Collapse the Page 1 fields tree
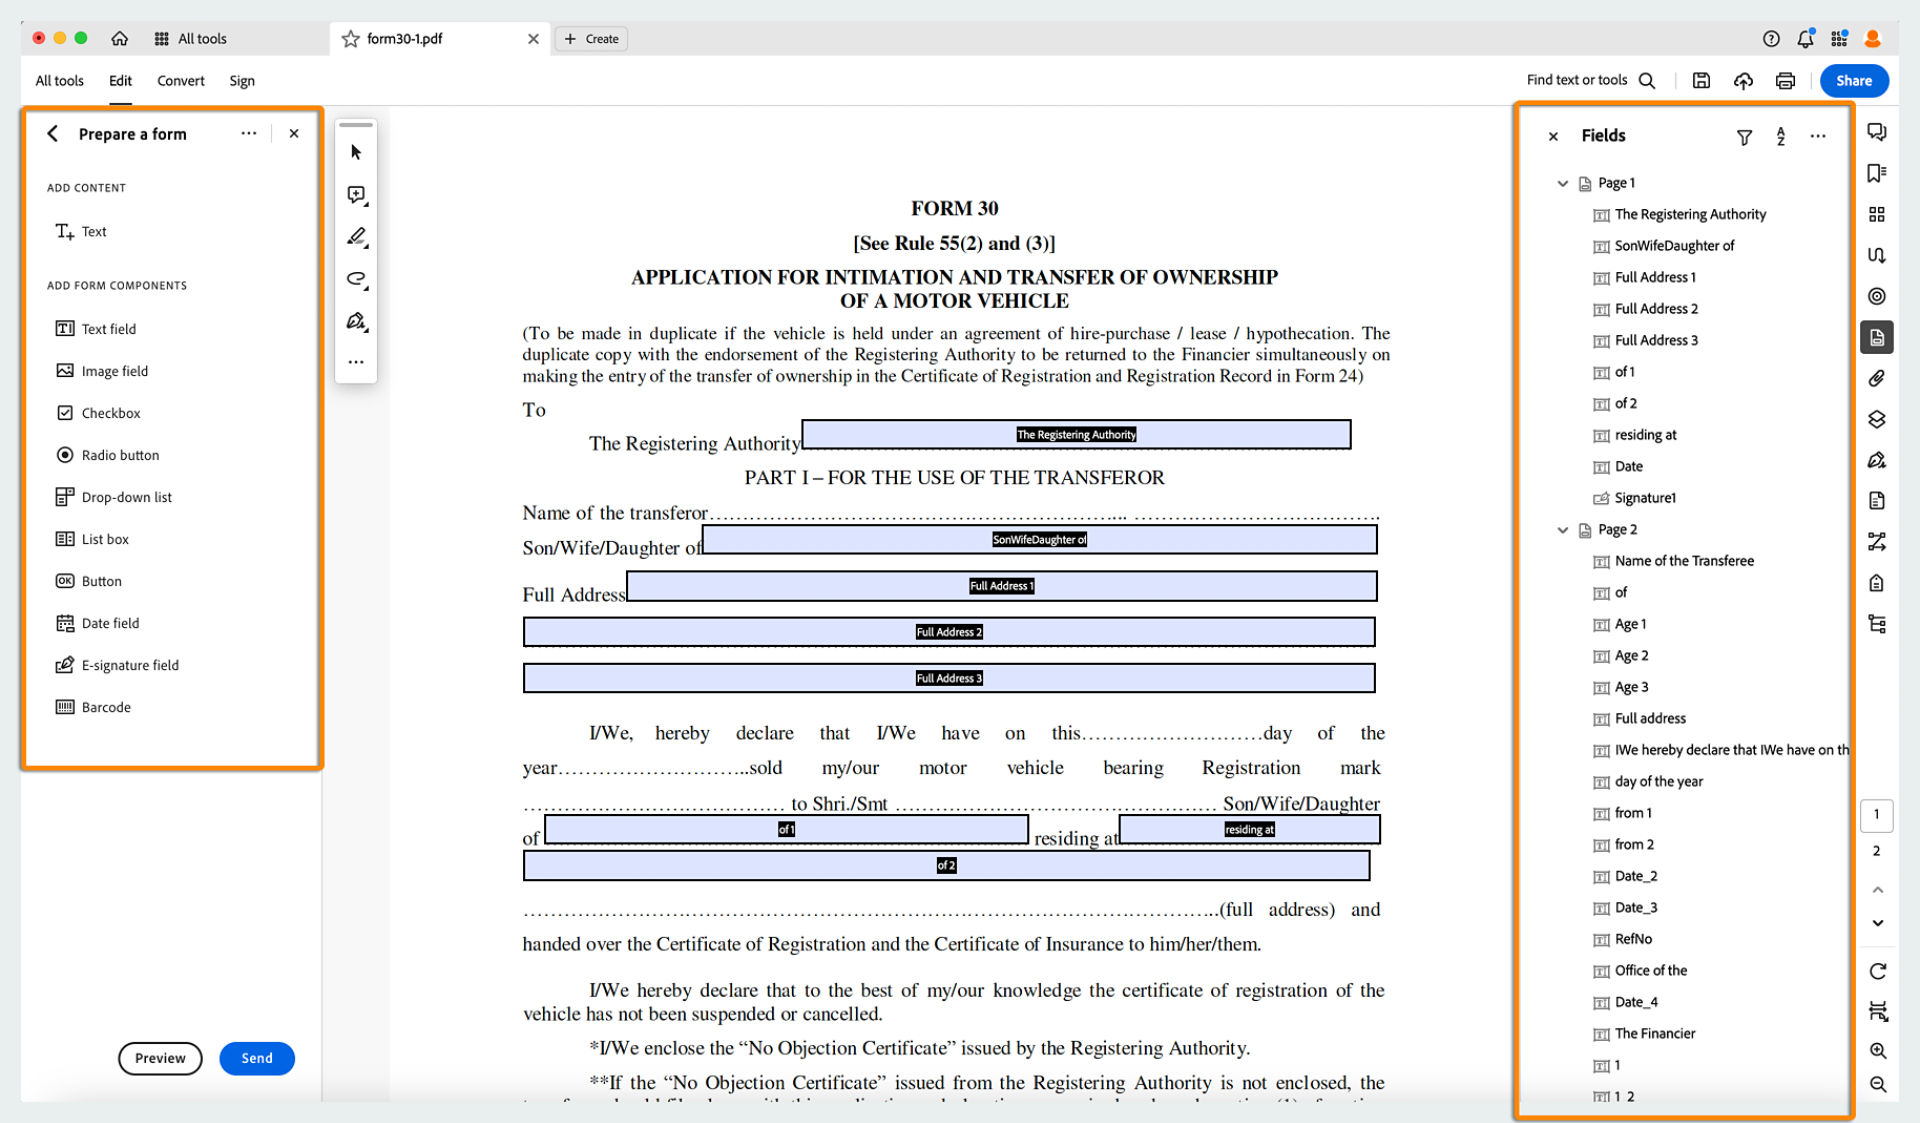Screen dimensions: 1920x1123 pyautogui.click(x=1563, y=183)
